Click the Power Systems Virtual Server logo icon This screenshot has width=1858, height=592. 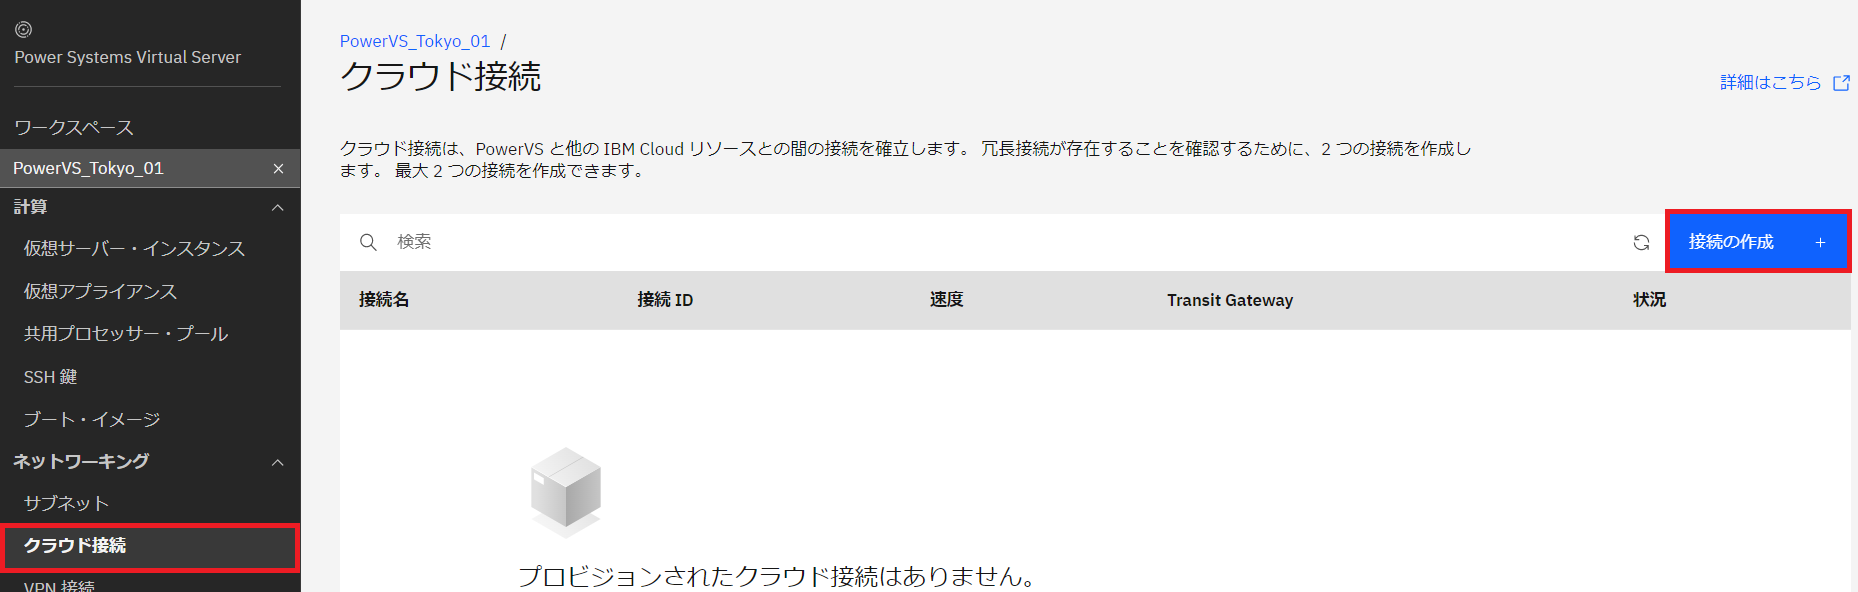tap(23, 30)
